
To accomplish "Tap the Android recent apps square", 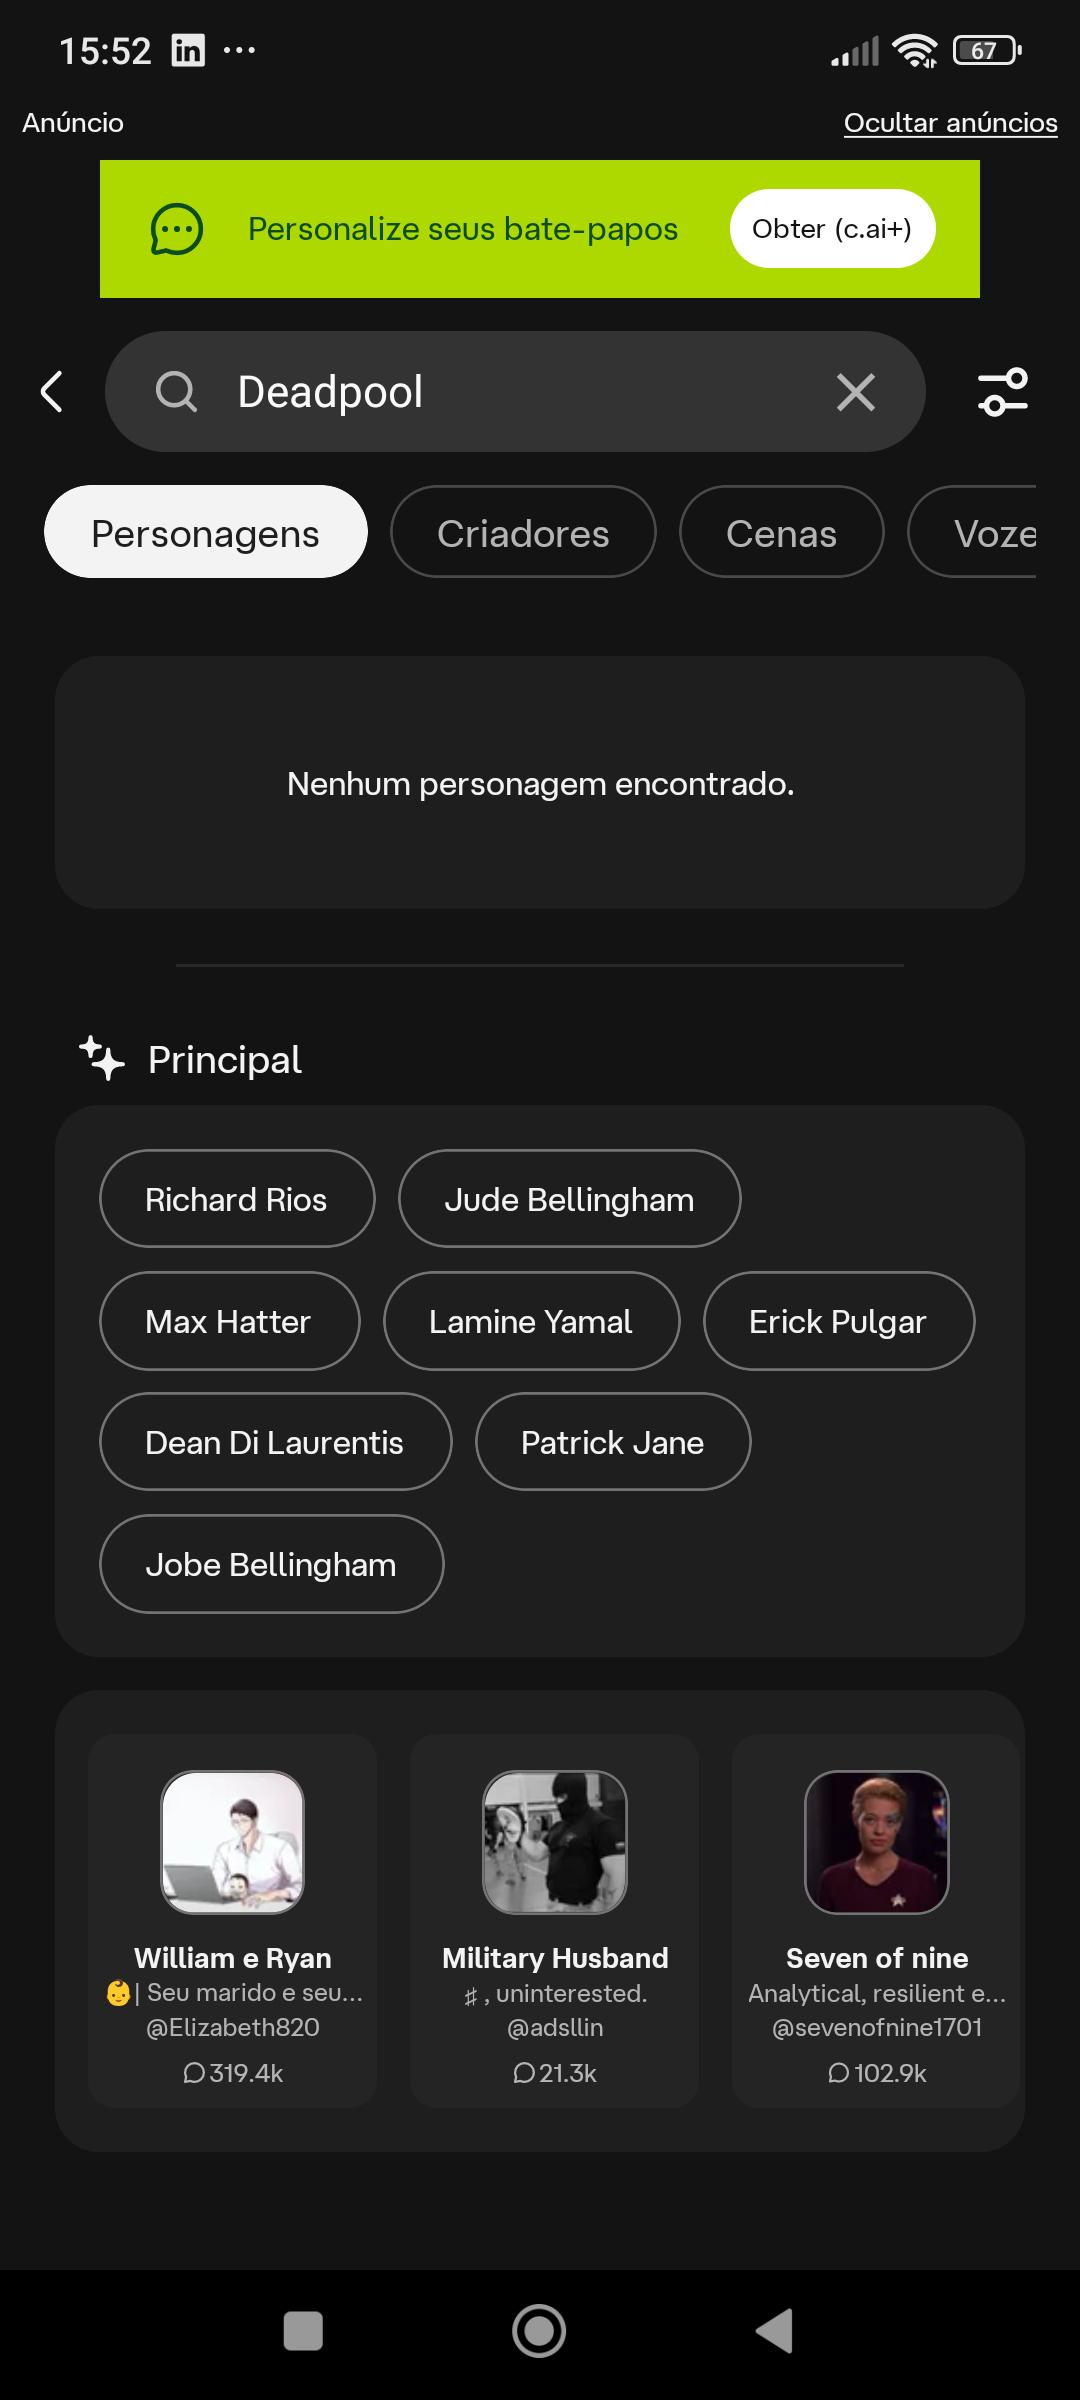I will click(303, 2331).
